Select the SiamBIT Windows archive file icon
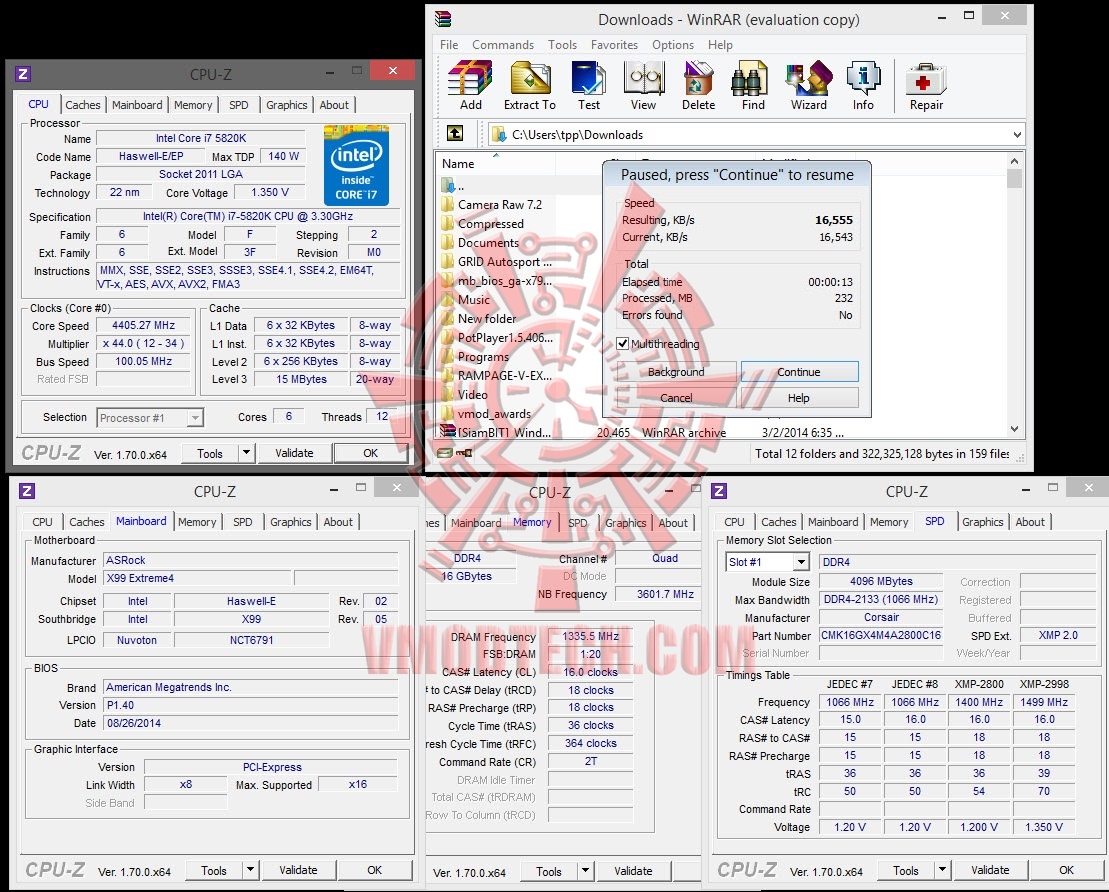Image resolution: width=1109 pixels, height=892 pixels. pos(447,431)
